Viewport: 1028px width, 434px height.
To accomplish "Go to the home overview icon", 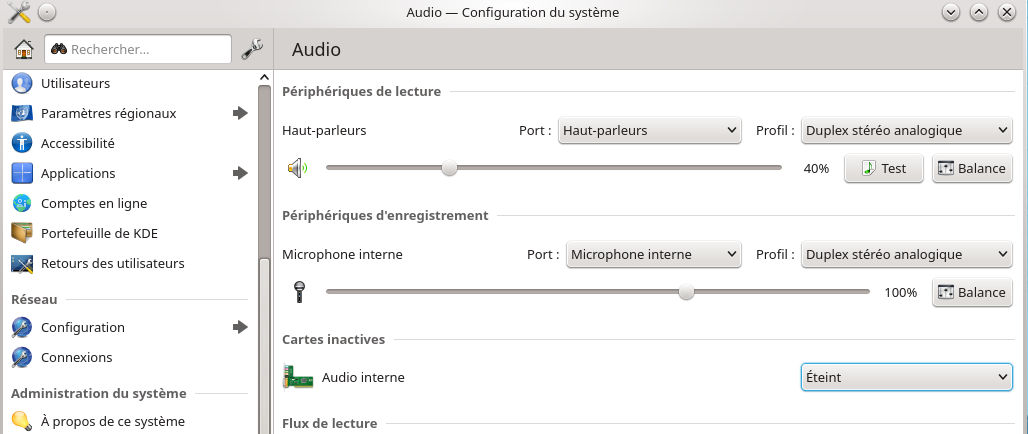I will (x=24, y=49).
